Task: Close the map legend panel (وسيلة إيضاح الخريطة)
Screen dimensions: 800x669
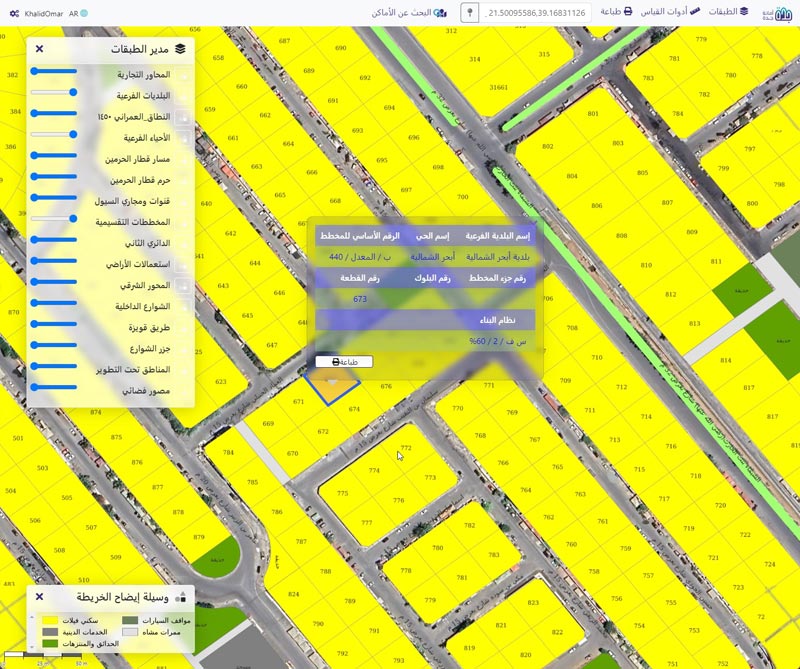Action: (38, 597)
